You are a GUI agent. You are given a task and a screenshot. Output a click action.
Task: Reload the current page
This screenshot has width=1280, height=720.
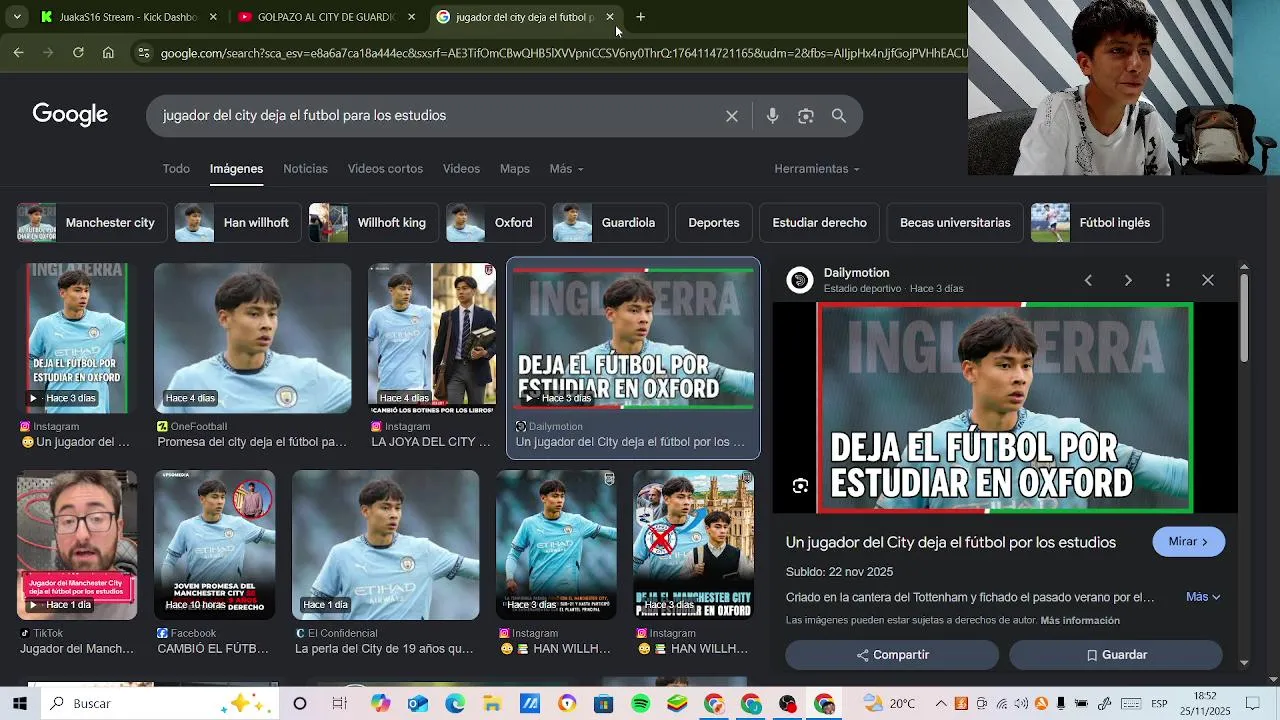click(x=78, y=53)
